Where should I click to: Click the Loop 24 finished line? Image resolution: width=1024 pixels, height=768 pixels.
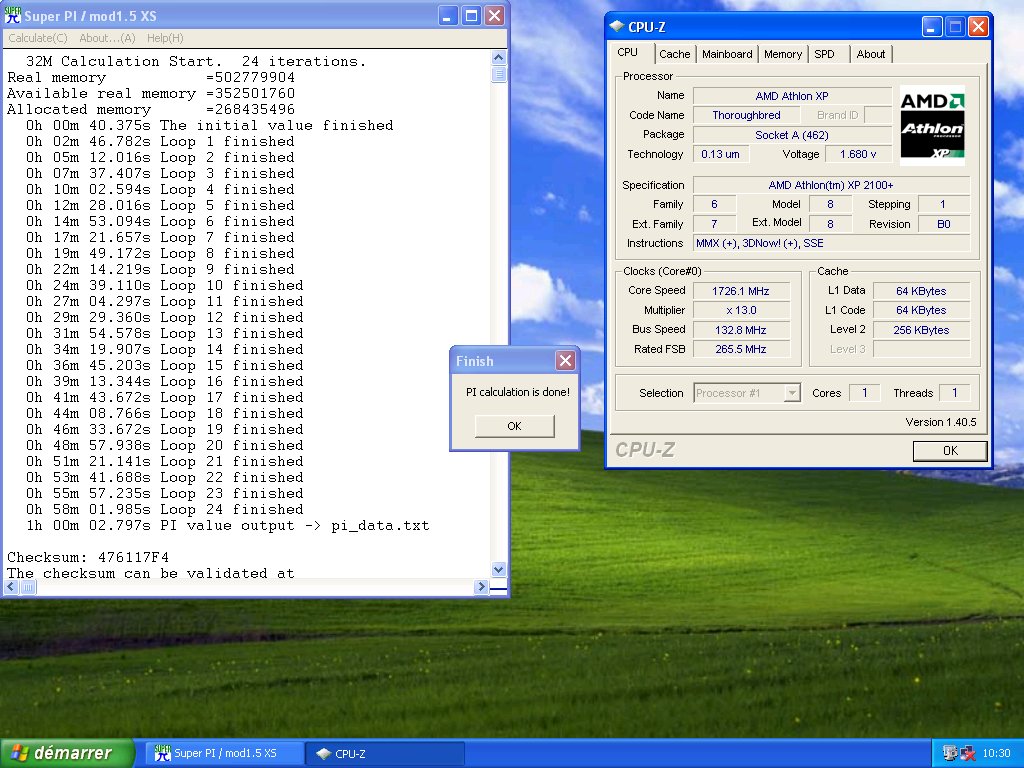[x=165, y=509]
